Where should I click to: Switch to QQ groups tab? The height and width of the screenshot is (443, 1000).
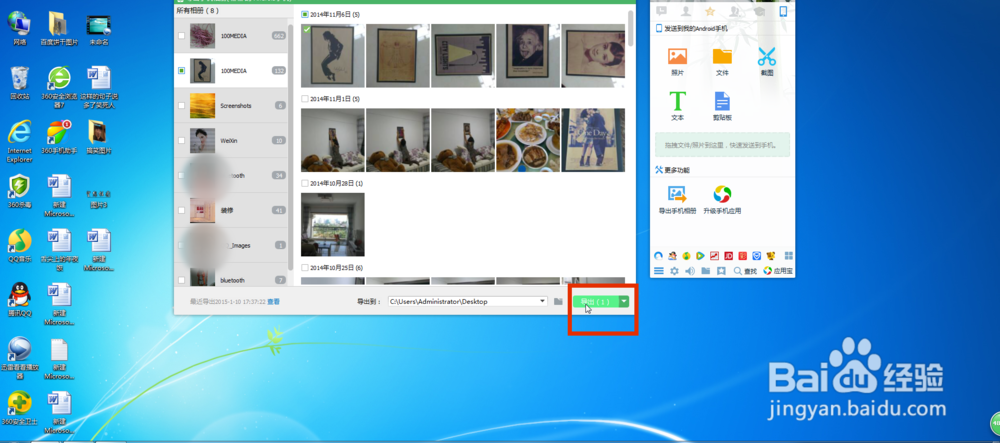pos(735,11)
